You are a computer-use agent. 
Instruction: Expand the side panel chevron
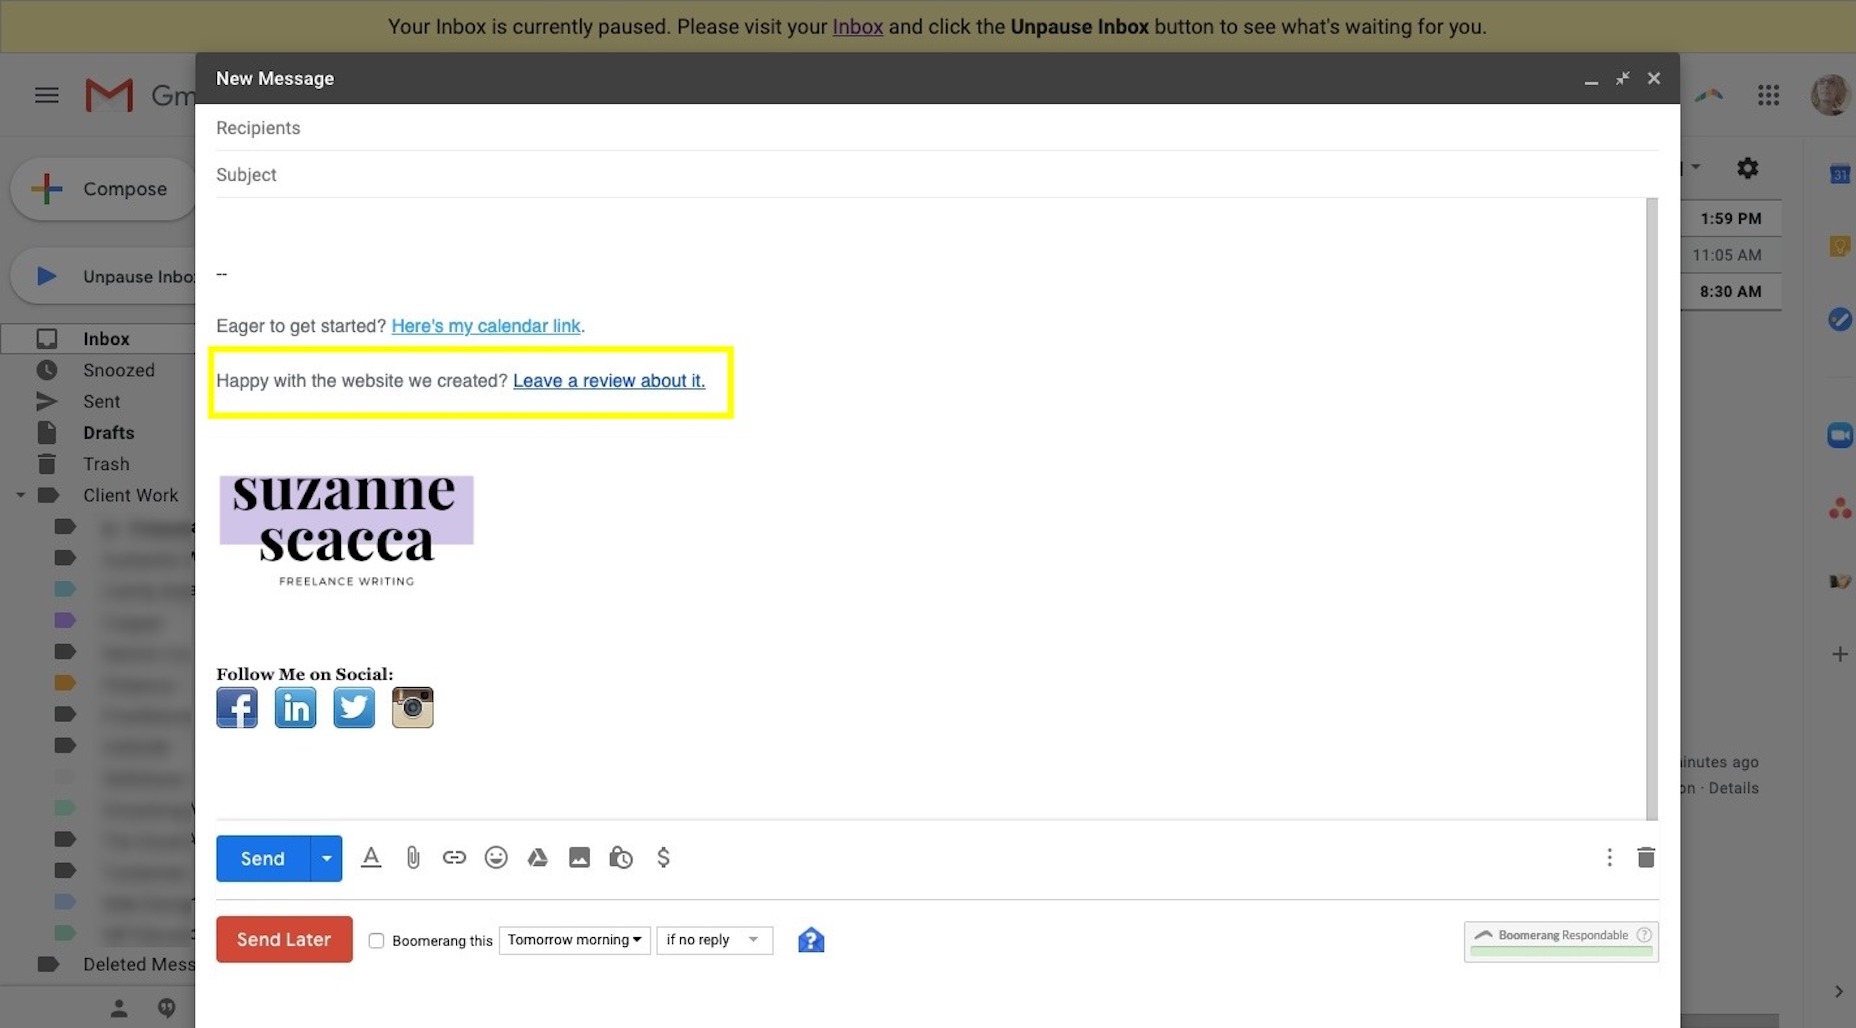[x=1838, y=991]
